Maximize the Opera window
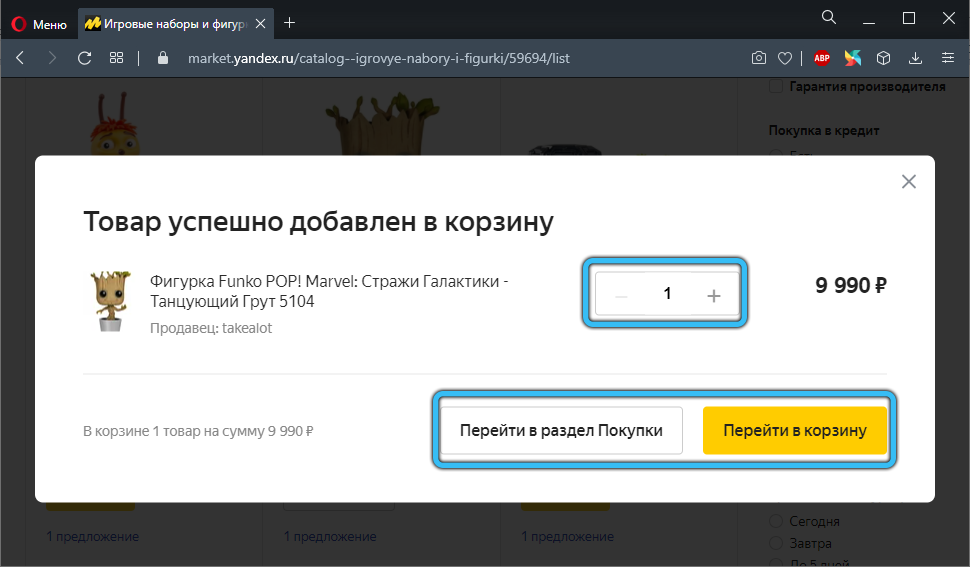 [909, 18]
